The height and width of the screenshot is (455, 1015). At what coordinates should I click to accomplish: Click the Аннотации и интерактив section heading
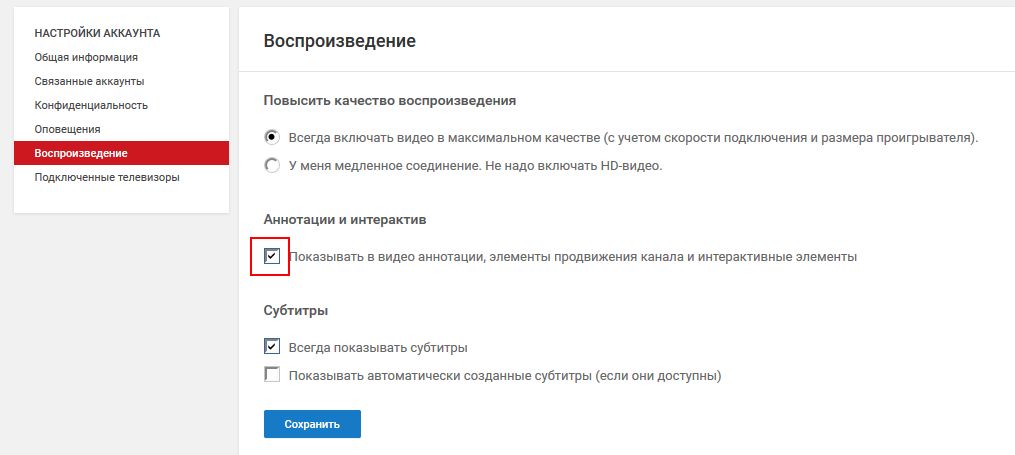pos(345,219)
